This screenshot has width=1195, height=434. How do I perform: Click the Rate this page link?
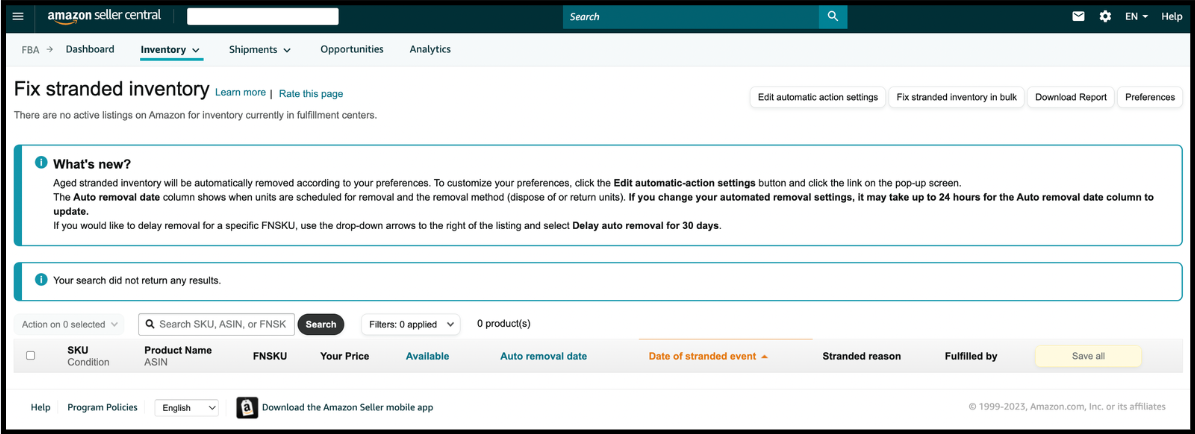coord(311,94)
